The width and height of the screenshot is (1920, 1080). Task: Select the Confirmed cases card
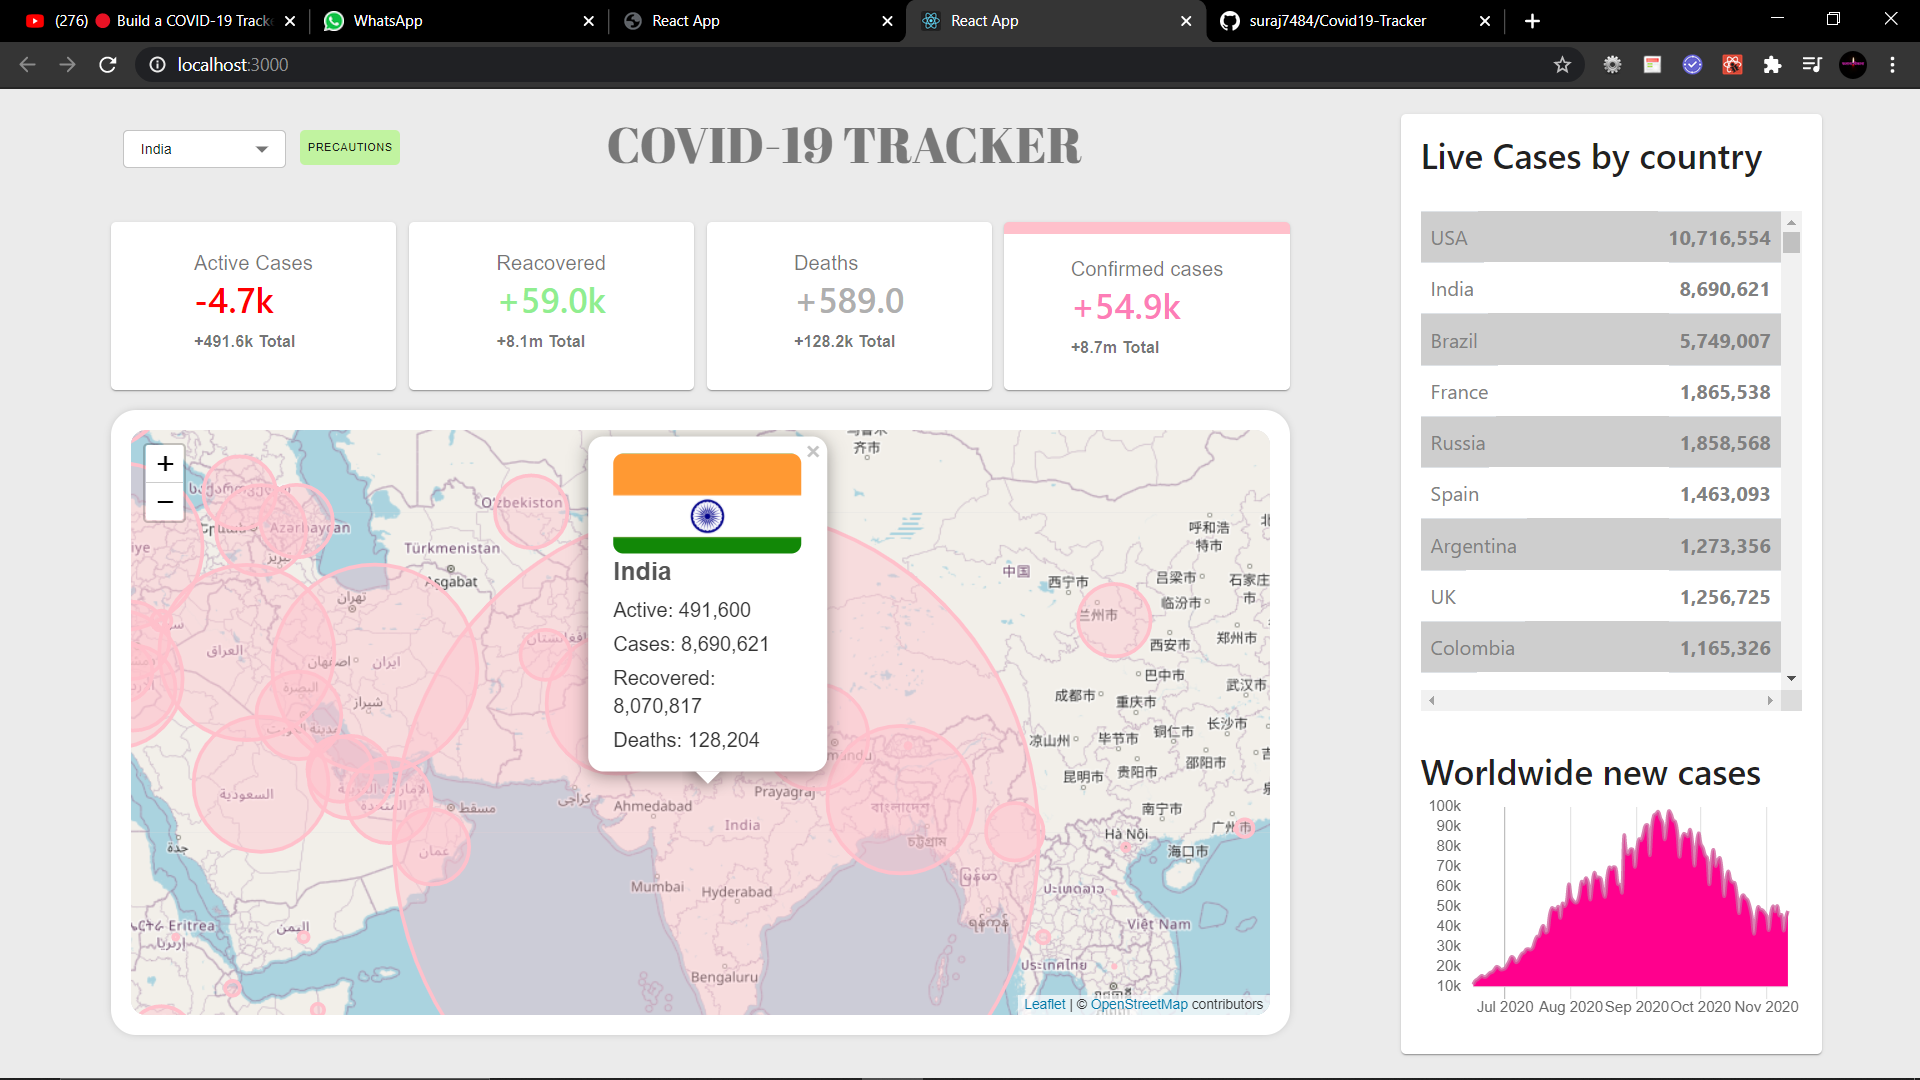click(x=1147, y=306)
